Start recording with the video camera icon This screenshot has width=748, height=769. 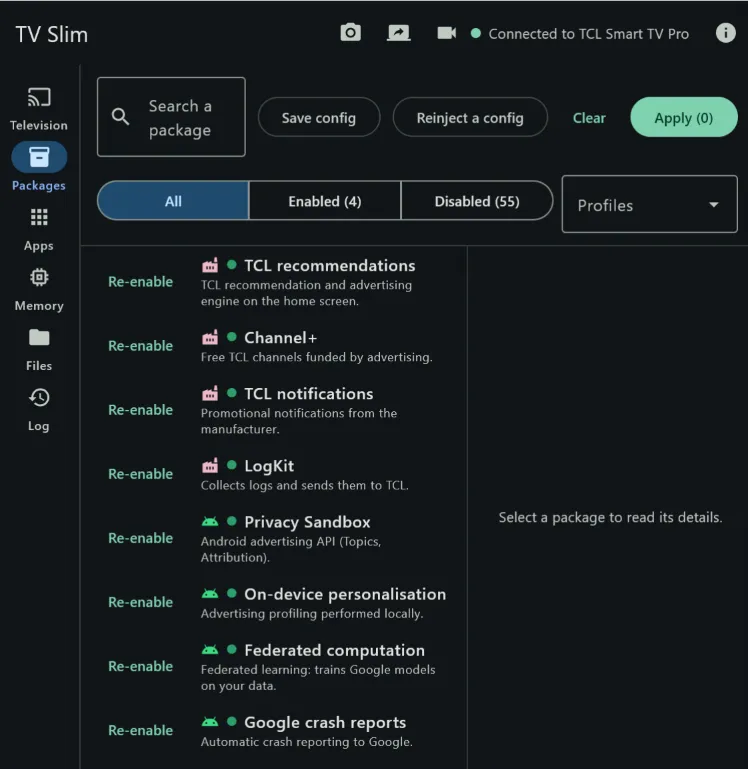click(x=446, y=33)
